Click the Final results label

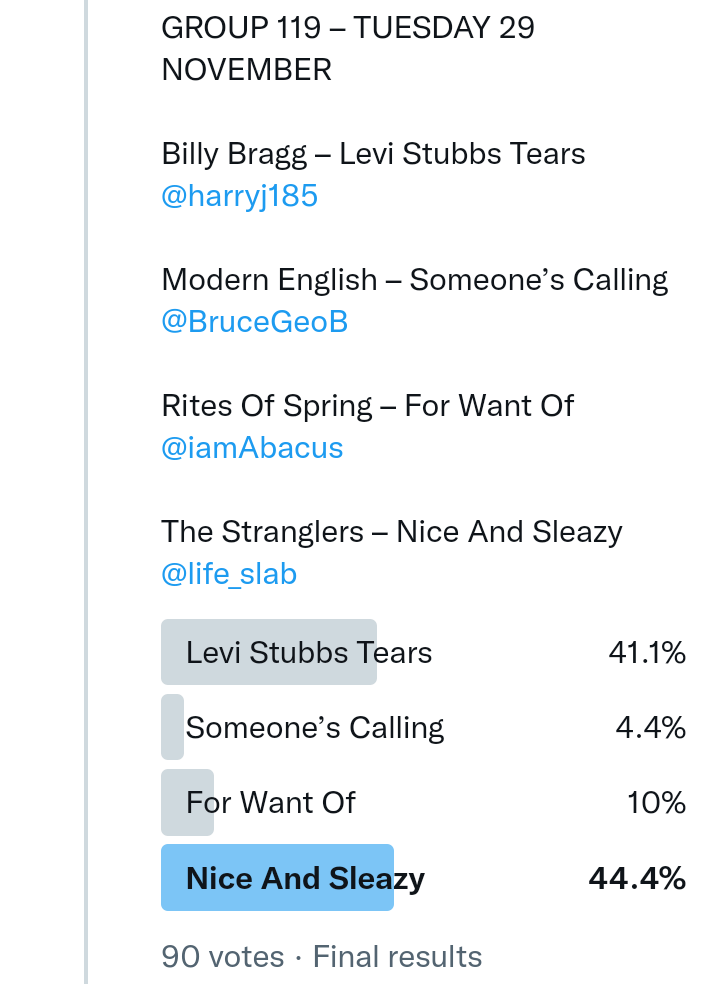[x=397, y=957]
